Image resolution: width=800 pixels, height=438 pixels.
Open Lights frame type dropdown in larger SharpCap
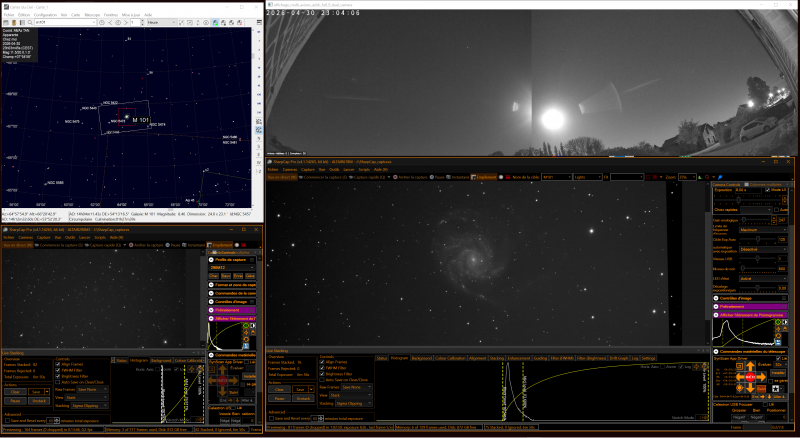(588, 177)
